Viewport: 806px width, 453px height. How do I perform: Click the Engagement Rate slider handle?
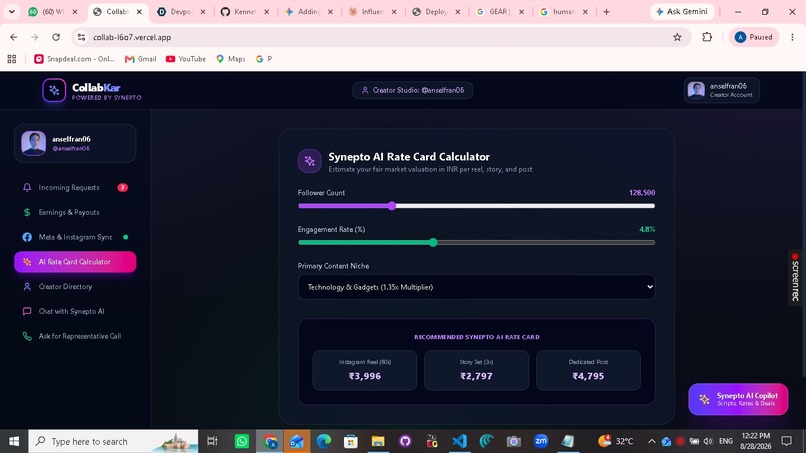[433, 242]
